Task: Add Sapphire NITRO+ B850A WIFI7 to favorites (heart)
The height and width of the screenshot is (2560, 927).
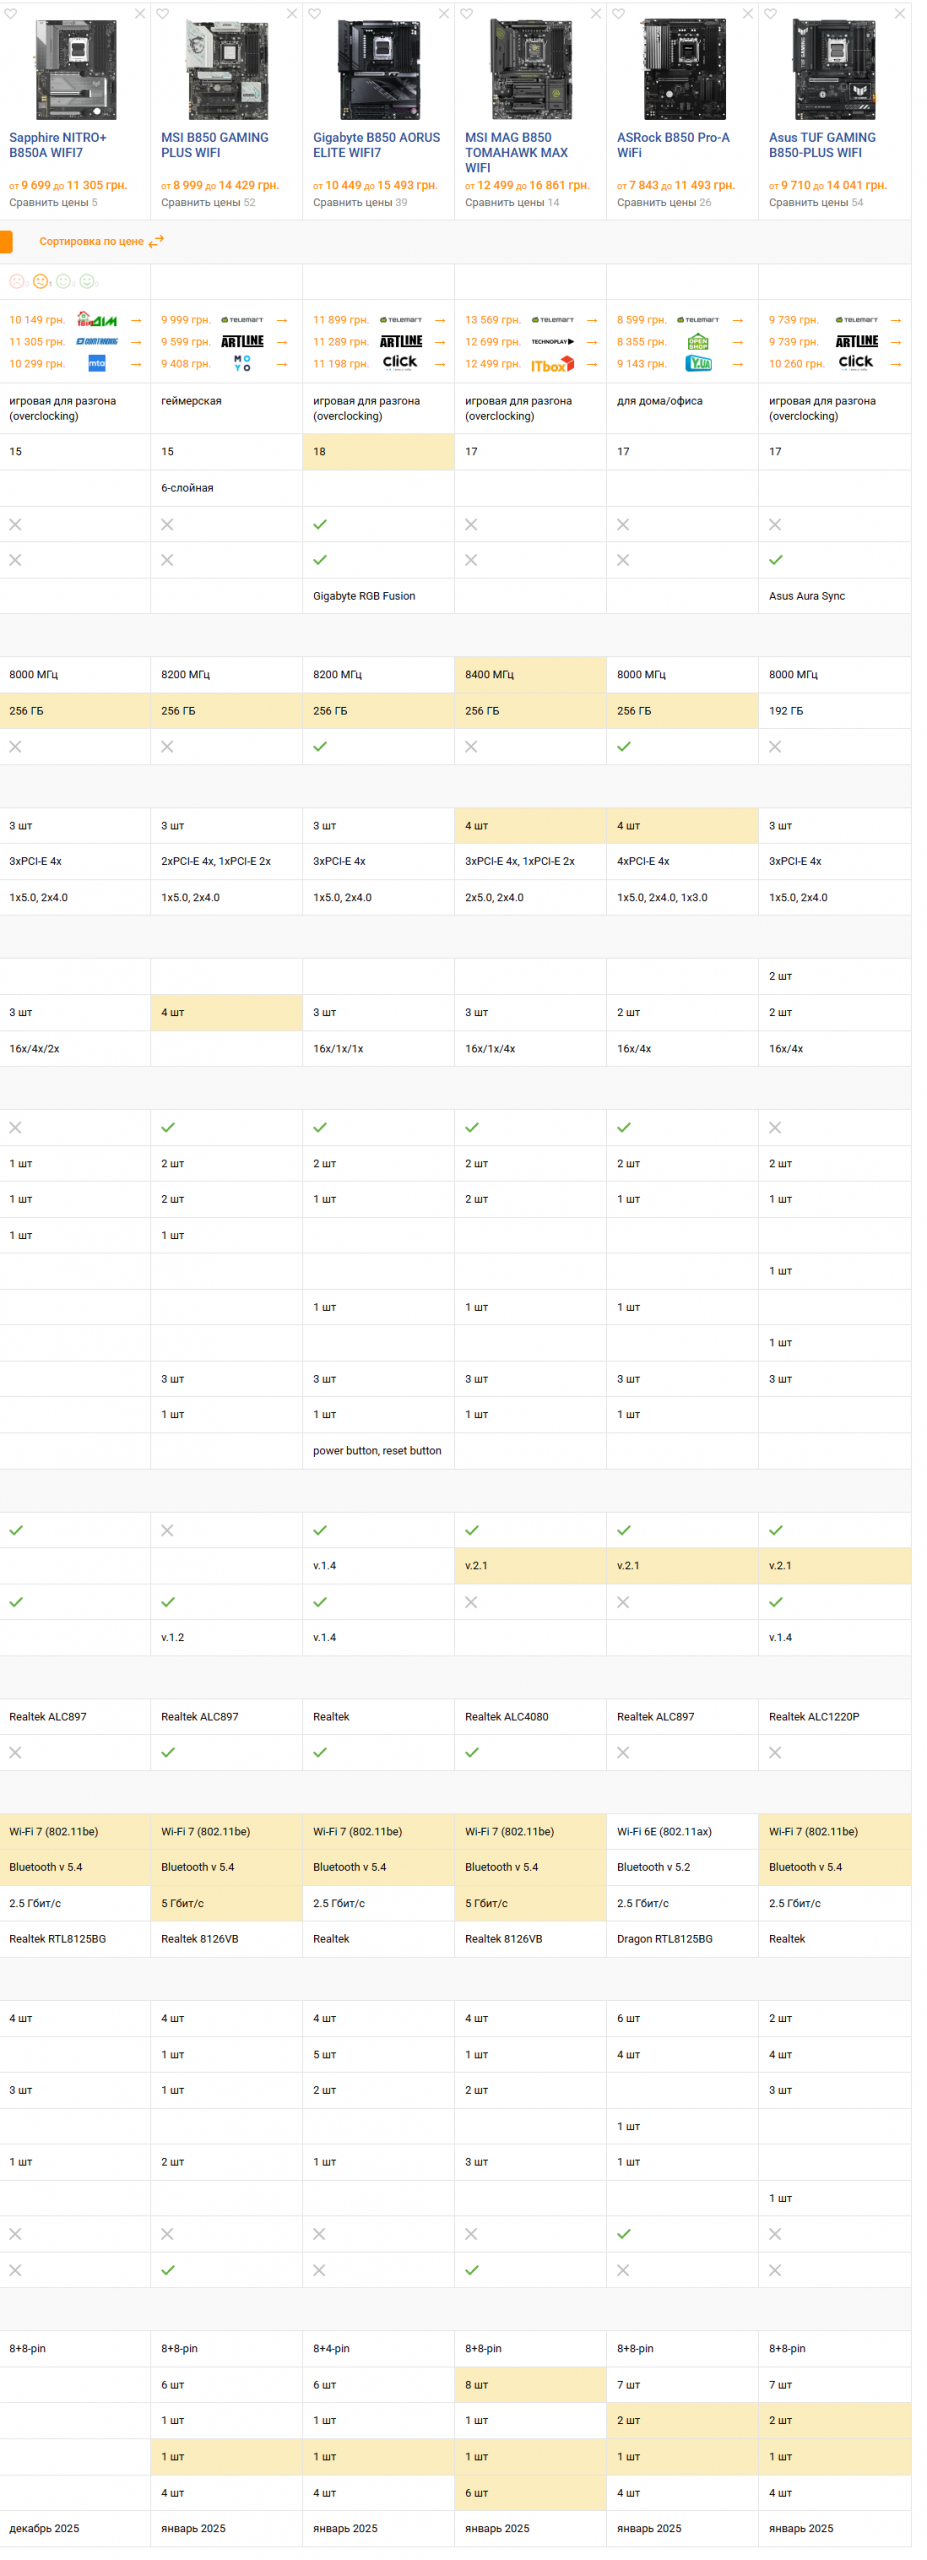Action: coord(10,14)
